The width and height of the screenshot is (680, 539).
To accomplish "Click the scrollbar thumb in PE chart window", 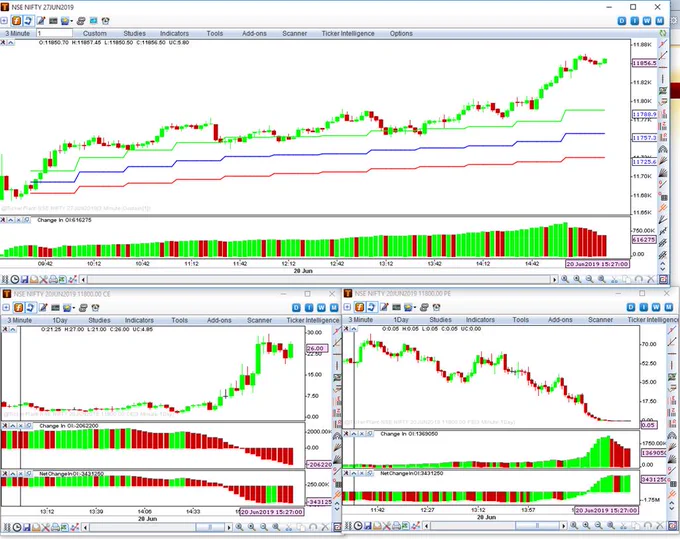I will pos(537,526).
